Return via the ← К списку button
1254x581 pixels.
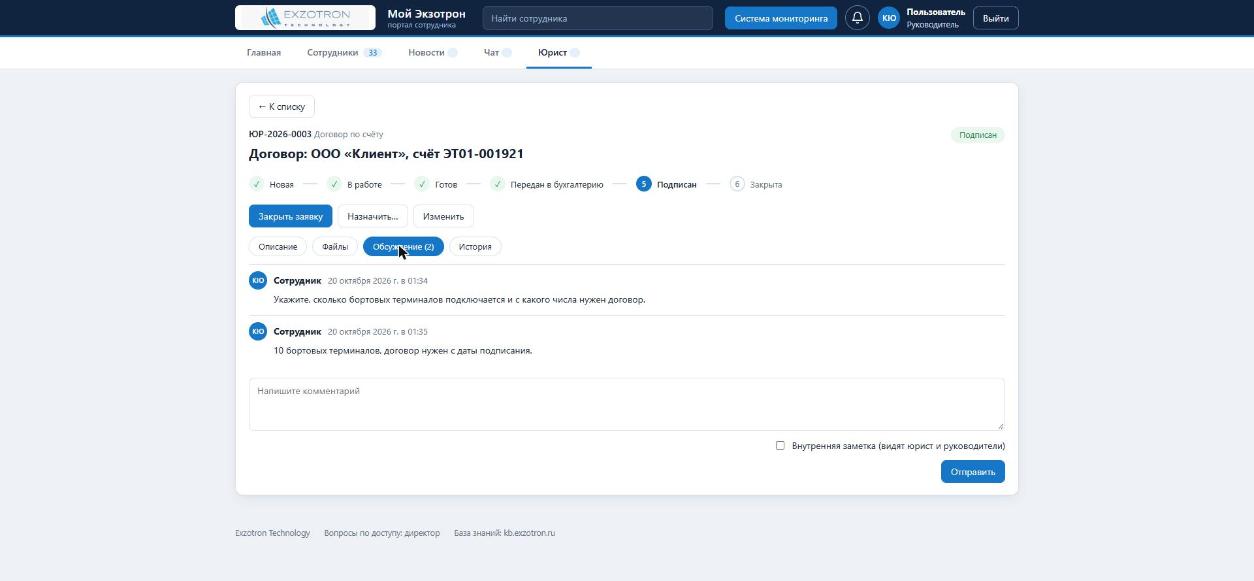tap(282, 106)
